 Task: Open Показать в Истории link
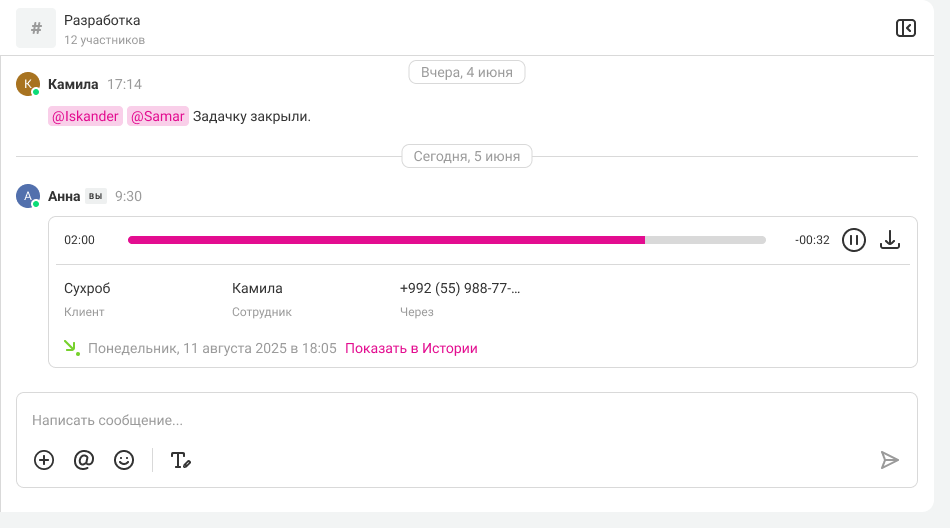click(411, 349)
